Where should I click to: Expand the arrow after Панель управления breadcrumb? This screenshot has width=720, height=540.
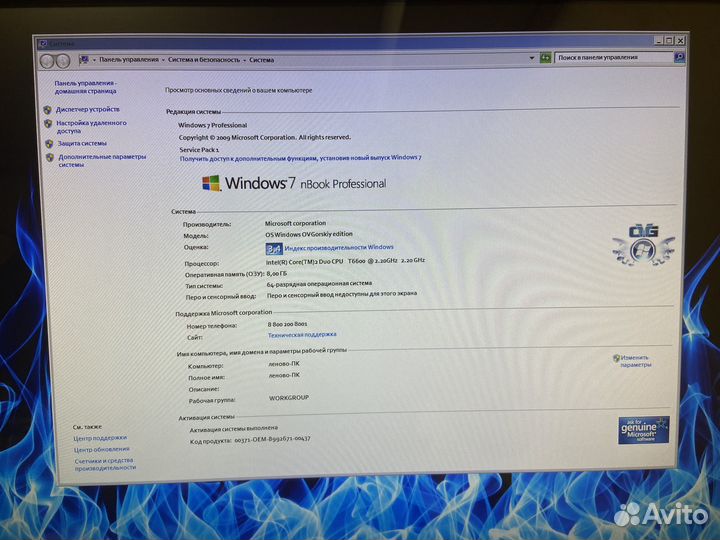(163, 60)
